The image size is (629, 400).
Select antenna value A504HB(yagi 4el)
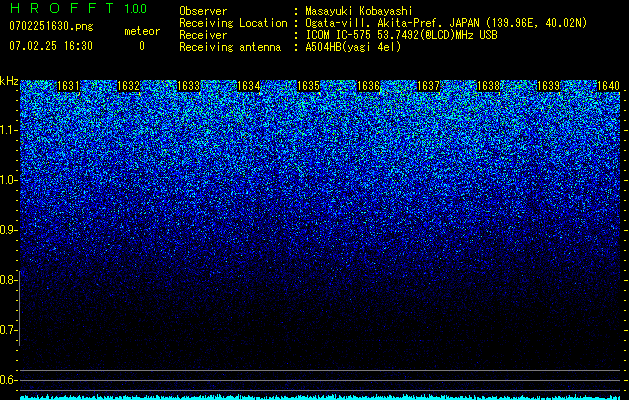(x=353, y=47)
